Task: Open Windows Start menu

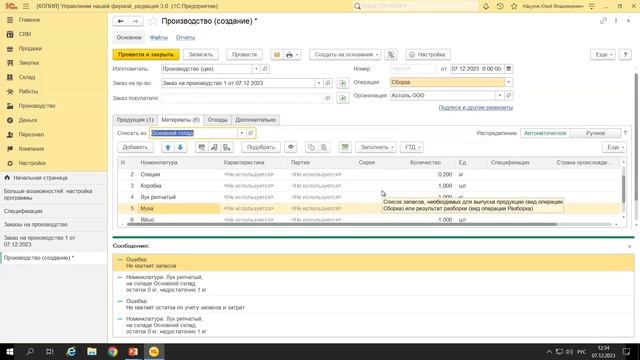Action: [x=10, y=351]
